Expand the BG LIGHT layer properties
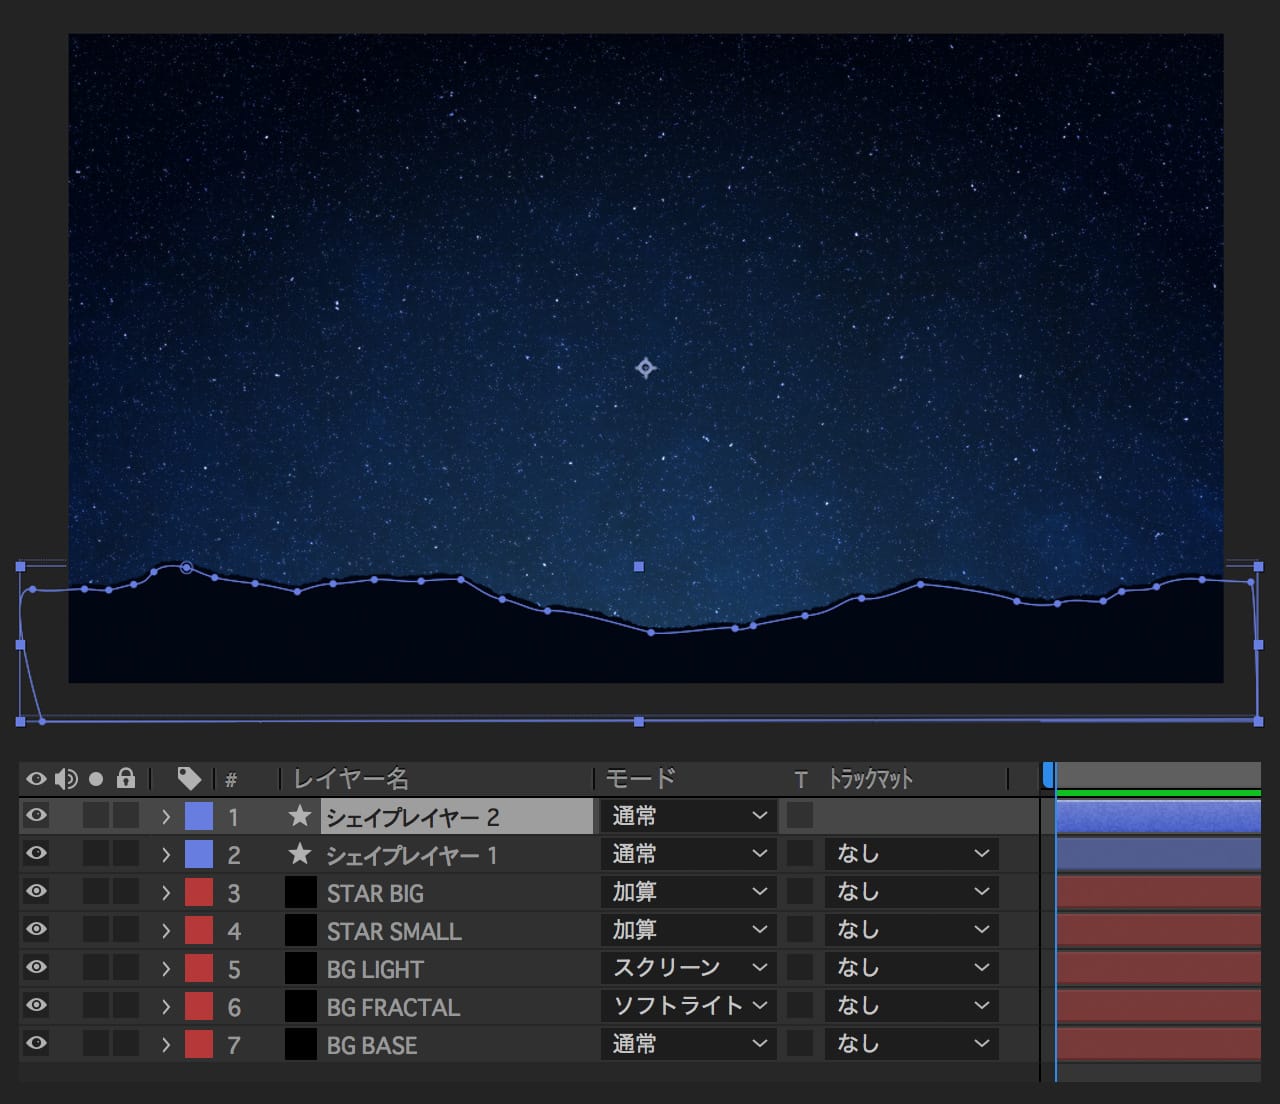Image resolution: width=1280 pixels, height=1104 pixels. 166,968
